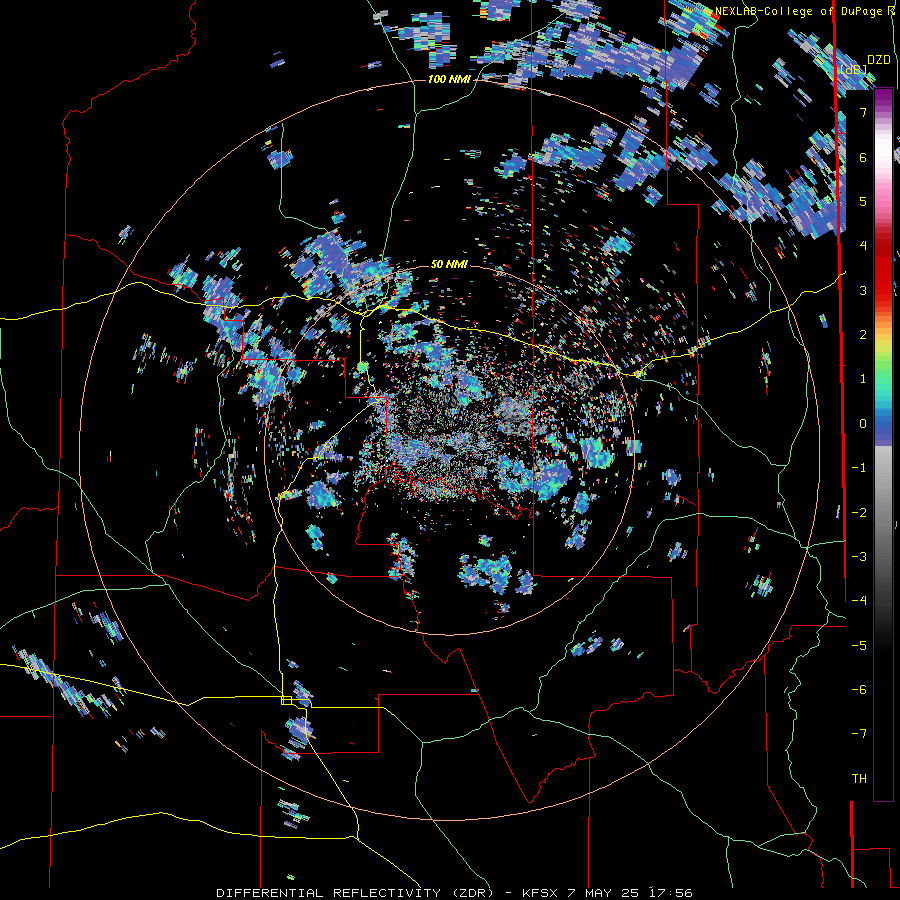Select the "-5" value on the dB scale

(859, 646)
